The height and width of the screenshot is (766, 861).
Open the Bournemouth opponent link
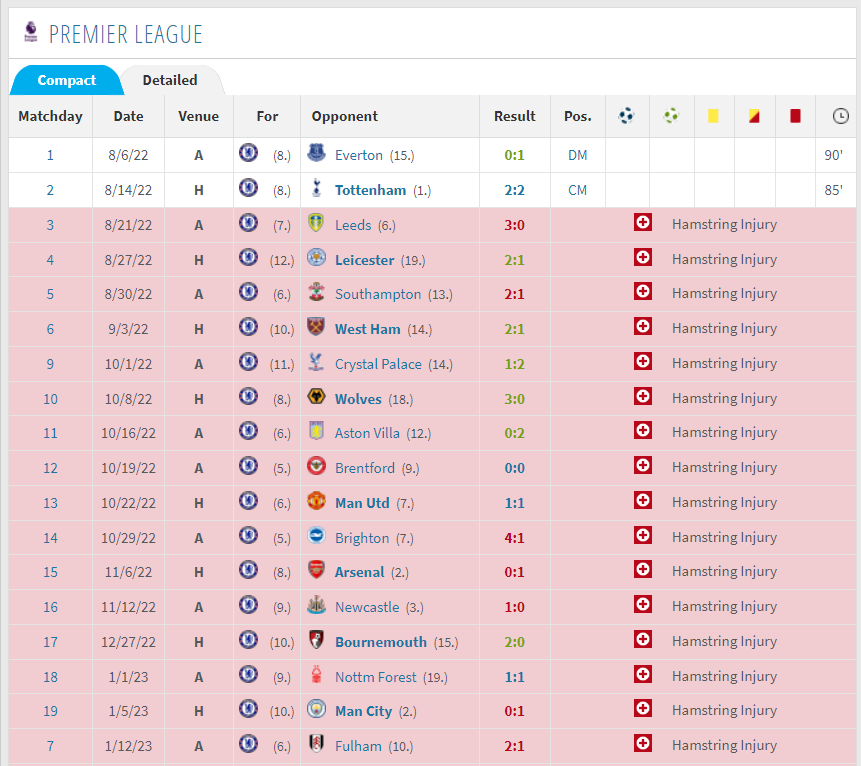tap(381, 642)
